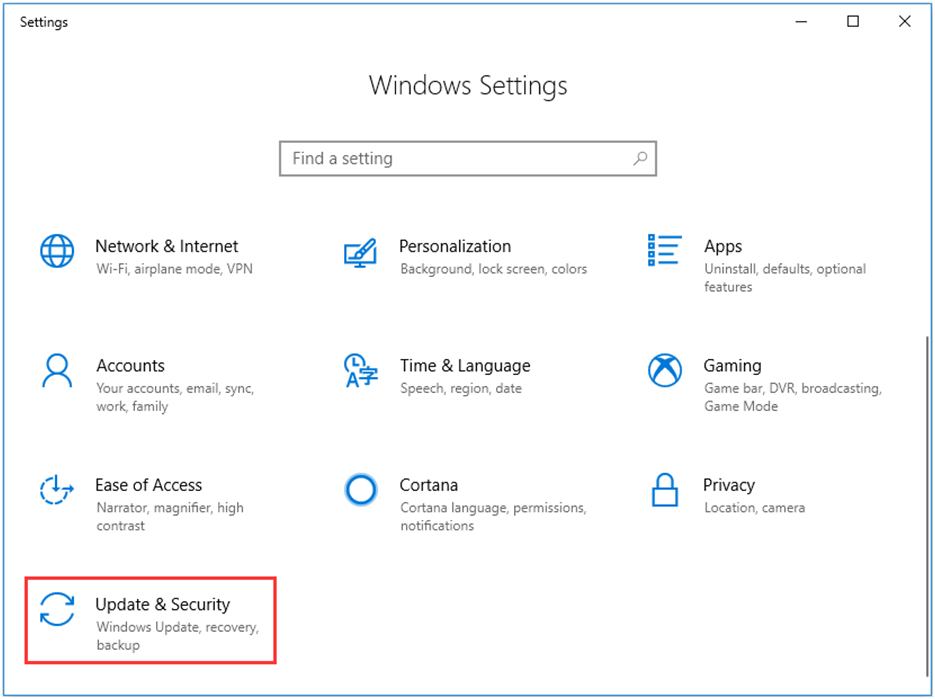Maximize the Settings window
The width and height of the screenshot is (935, 699).
tap(853, 22)
